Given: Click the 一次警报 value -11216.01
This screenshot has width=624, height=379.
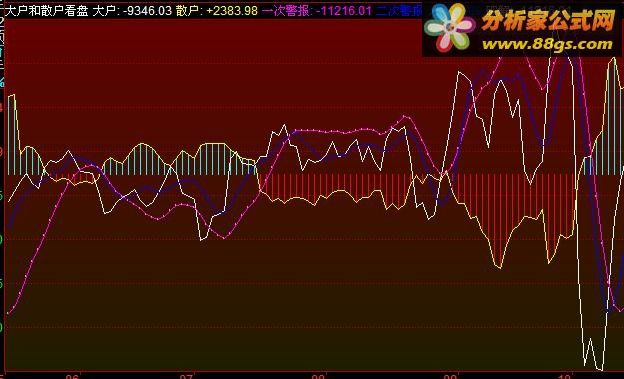Looking at the screenshot, I should (344, 10).
